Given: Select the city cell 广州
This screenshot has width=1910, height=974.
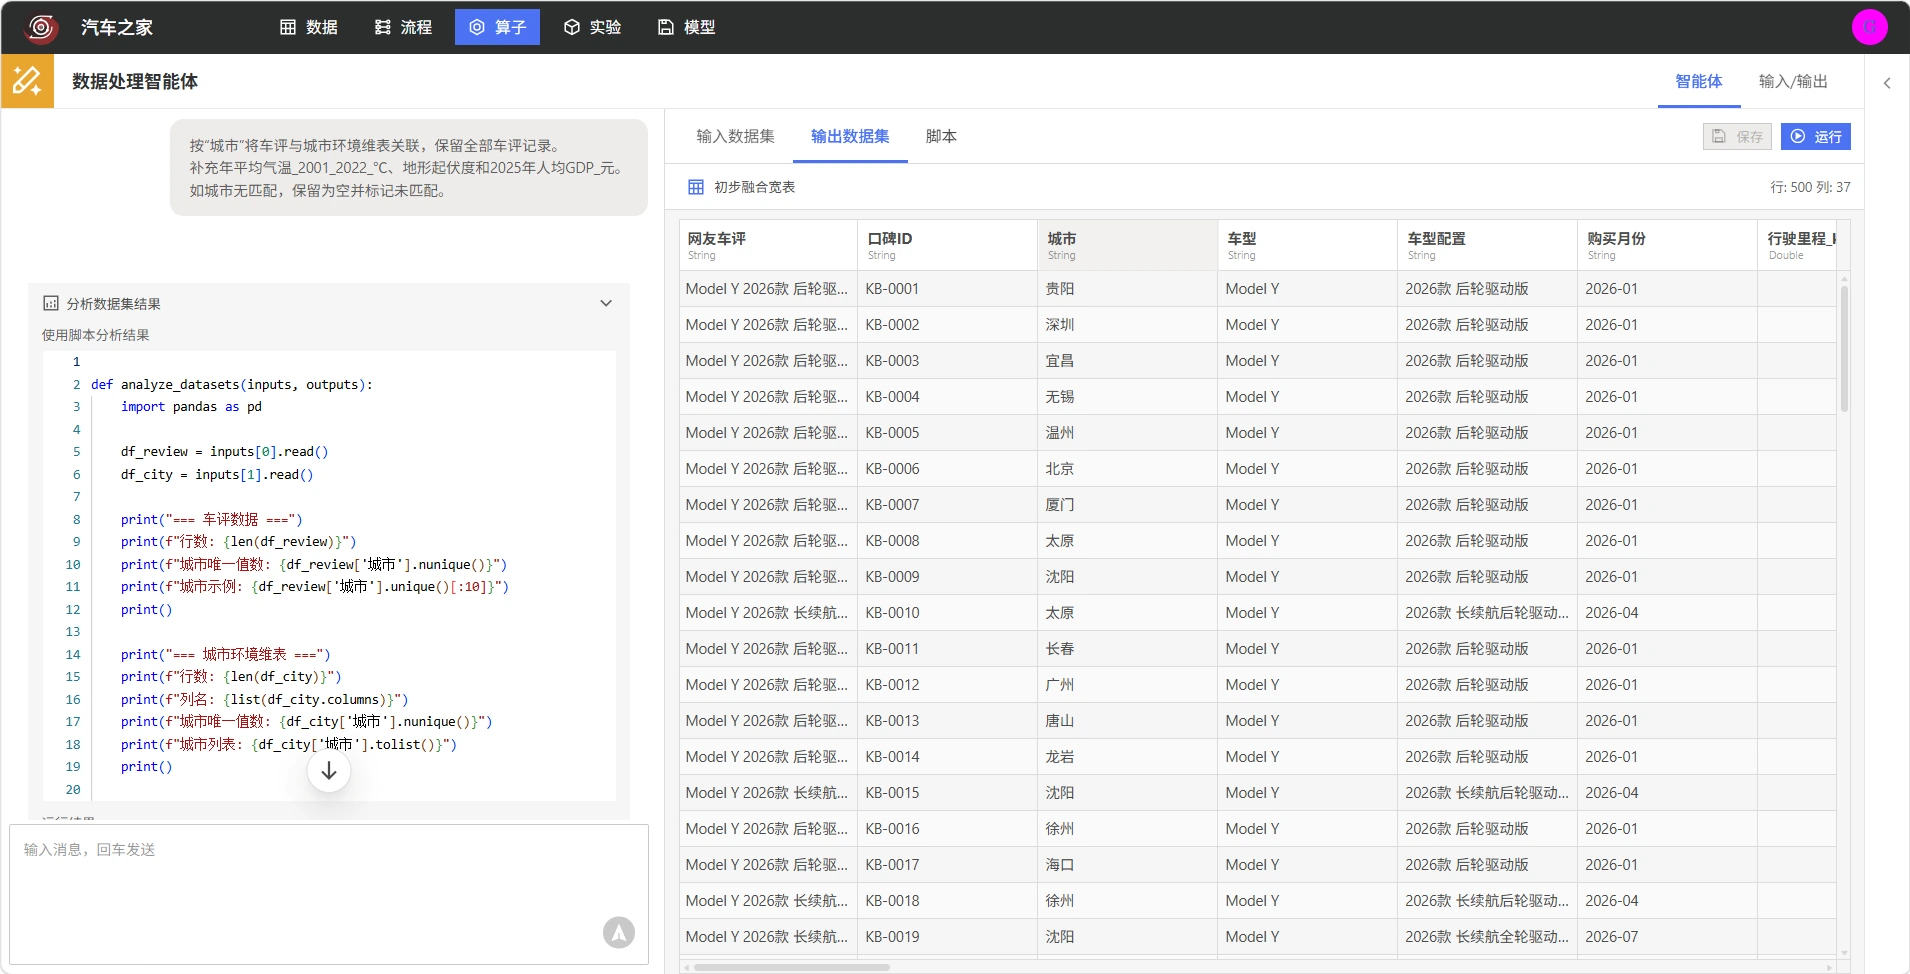Looking at the screenshot, I should click(x=1127, y=685).
